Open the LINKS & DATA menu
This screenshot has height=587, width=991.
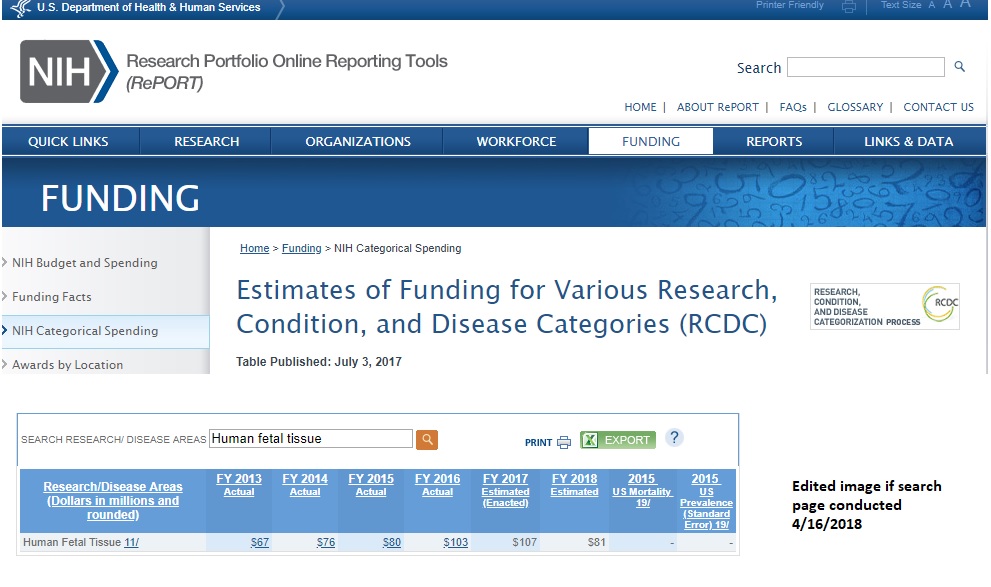[909, 142]
